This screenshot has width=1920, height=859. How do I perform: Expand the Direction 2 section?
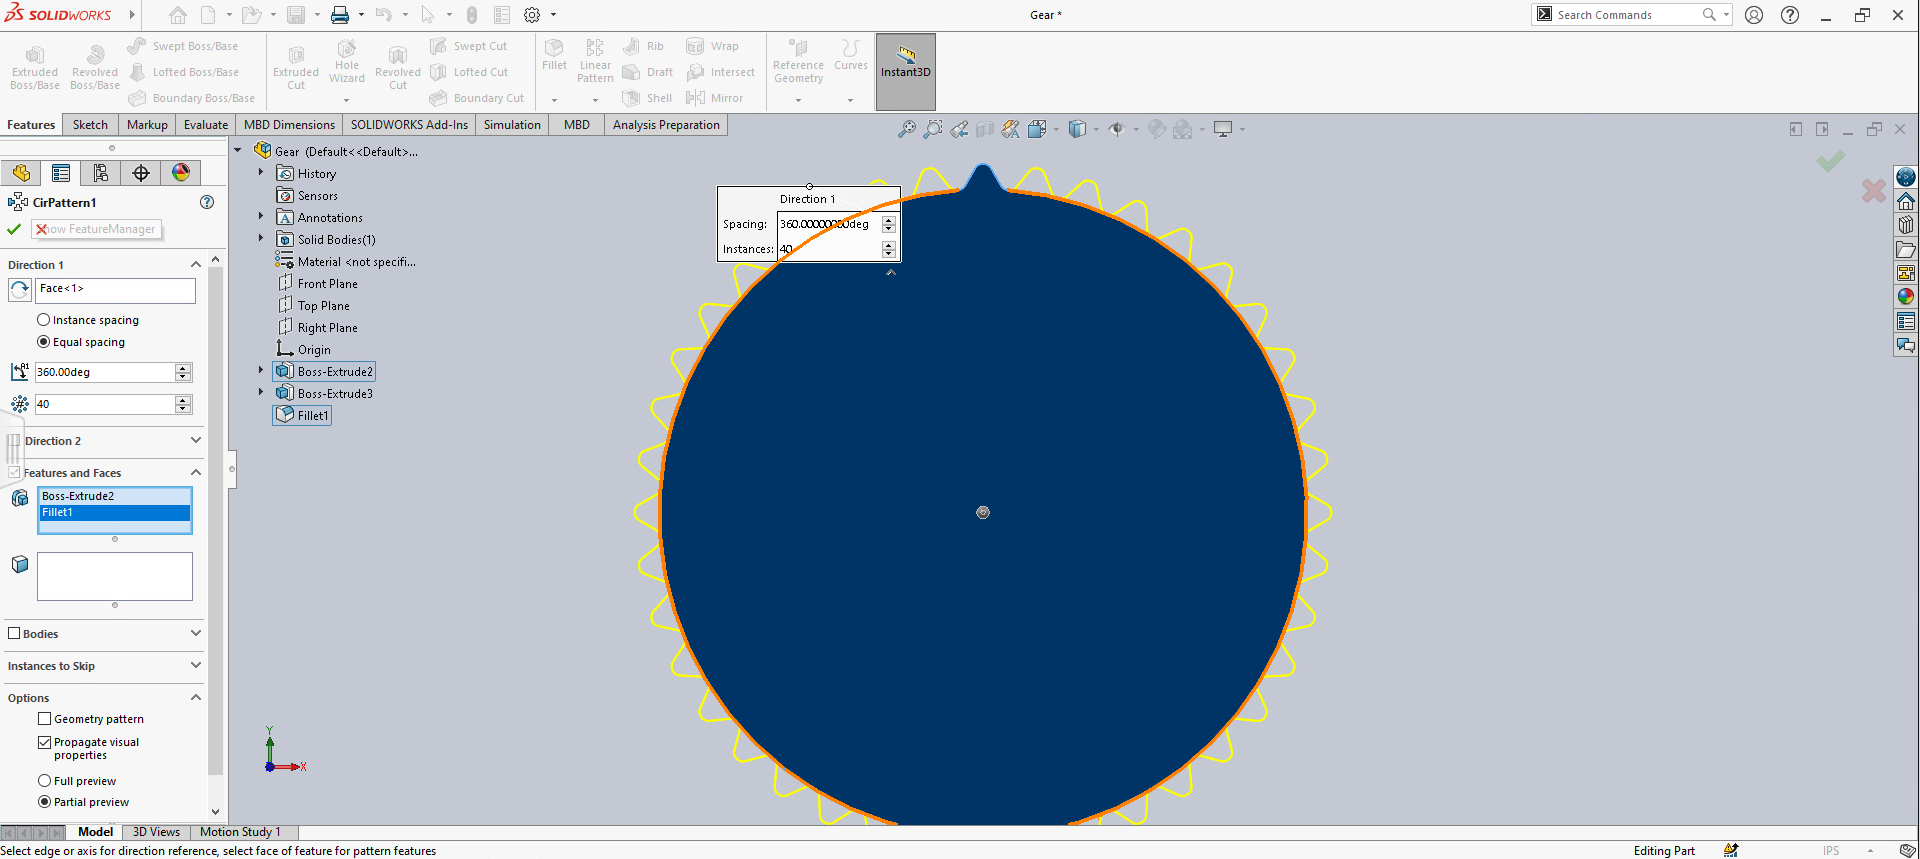click(196, 441)
